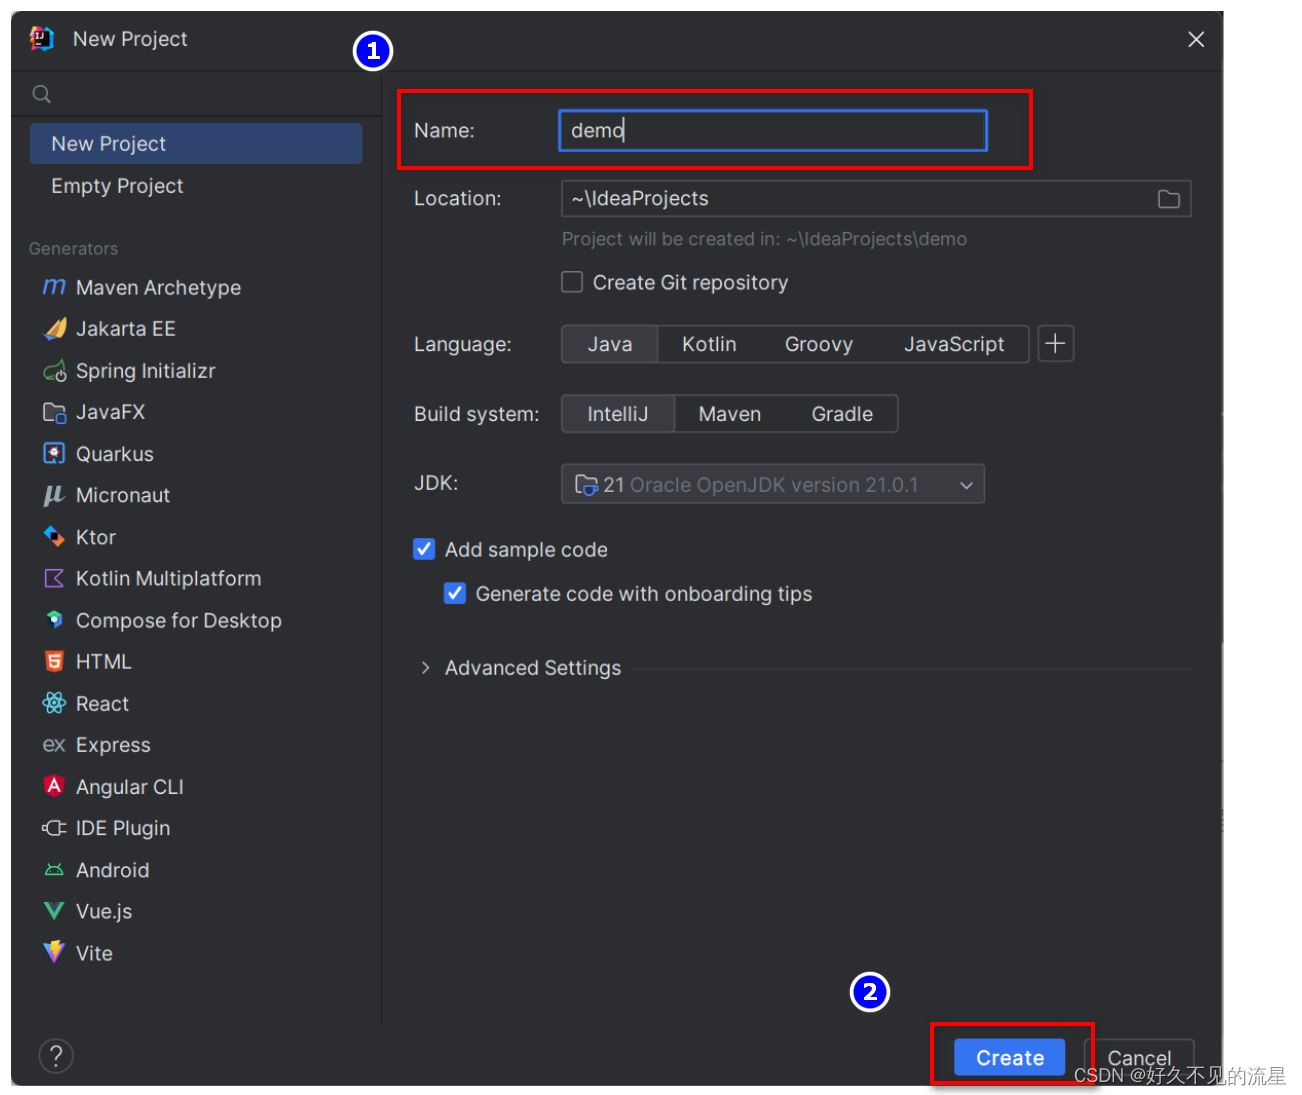This screenshot has height=1095, width=1302.
Task: Click the JavaFX generator icon
Action: [x=54, y=412]
